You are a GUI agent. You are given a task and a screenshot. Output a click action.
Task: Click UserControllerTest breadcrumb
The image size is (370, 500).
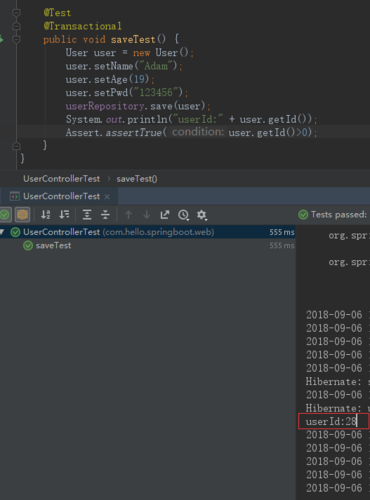point(61,179)
